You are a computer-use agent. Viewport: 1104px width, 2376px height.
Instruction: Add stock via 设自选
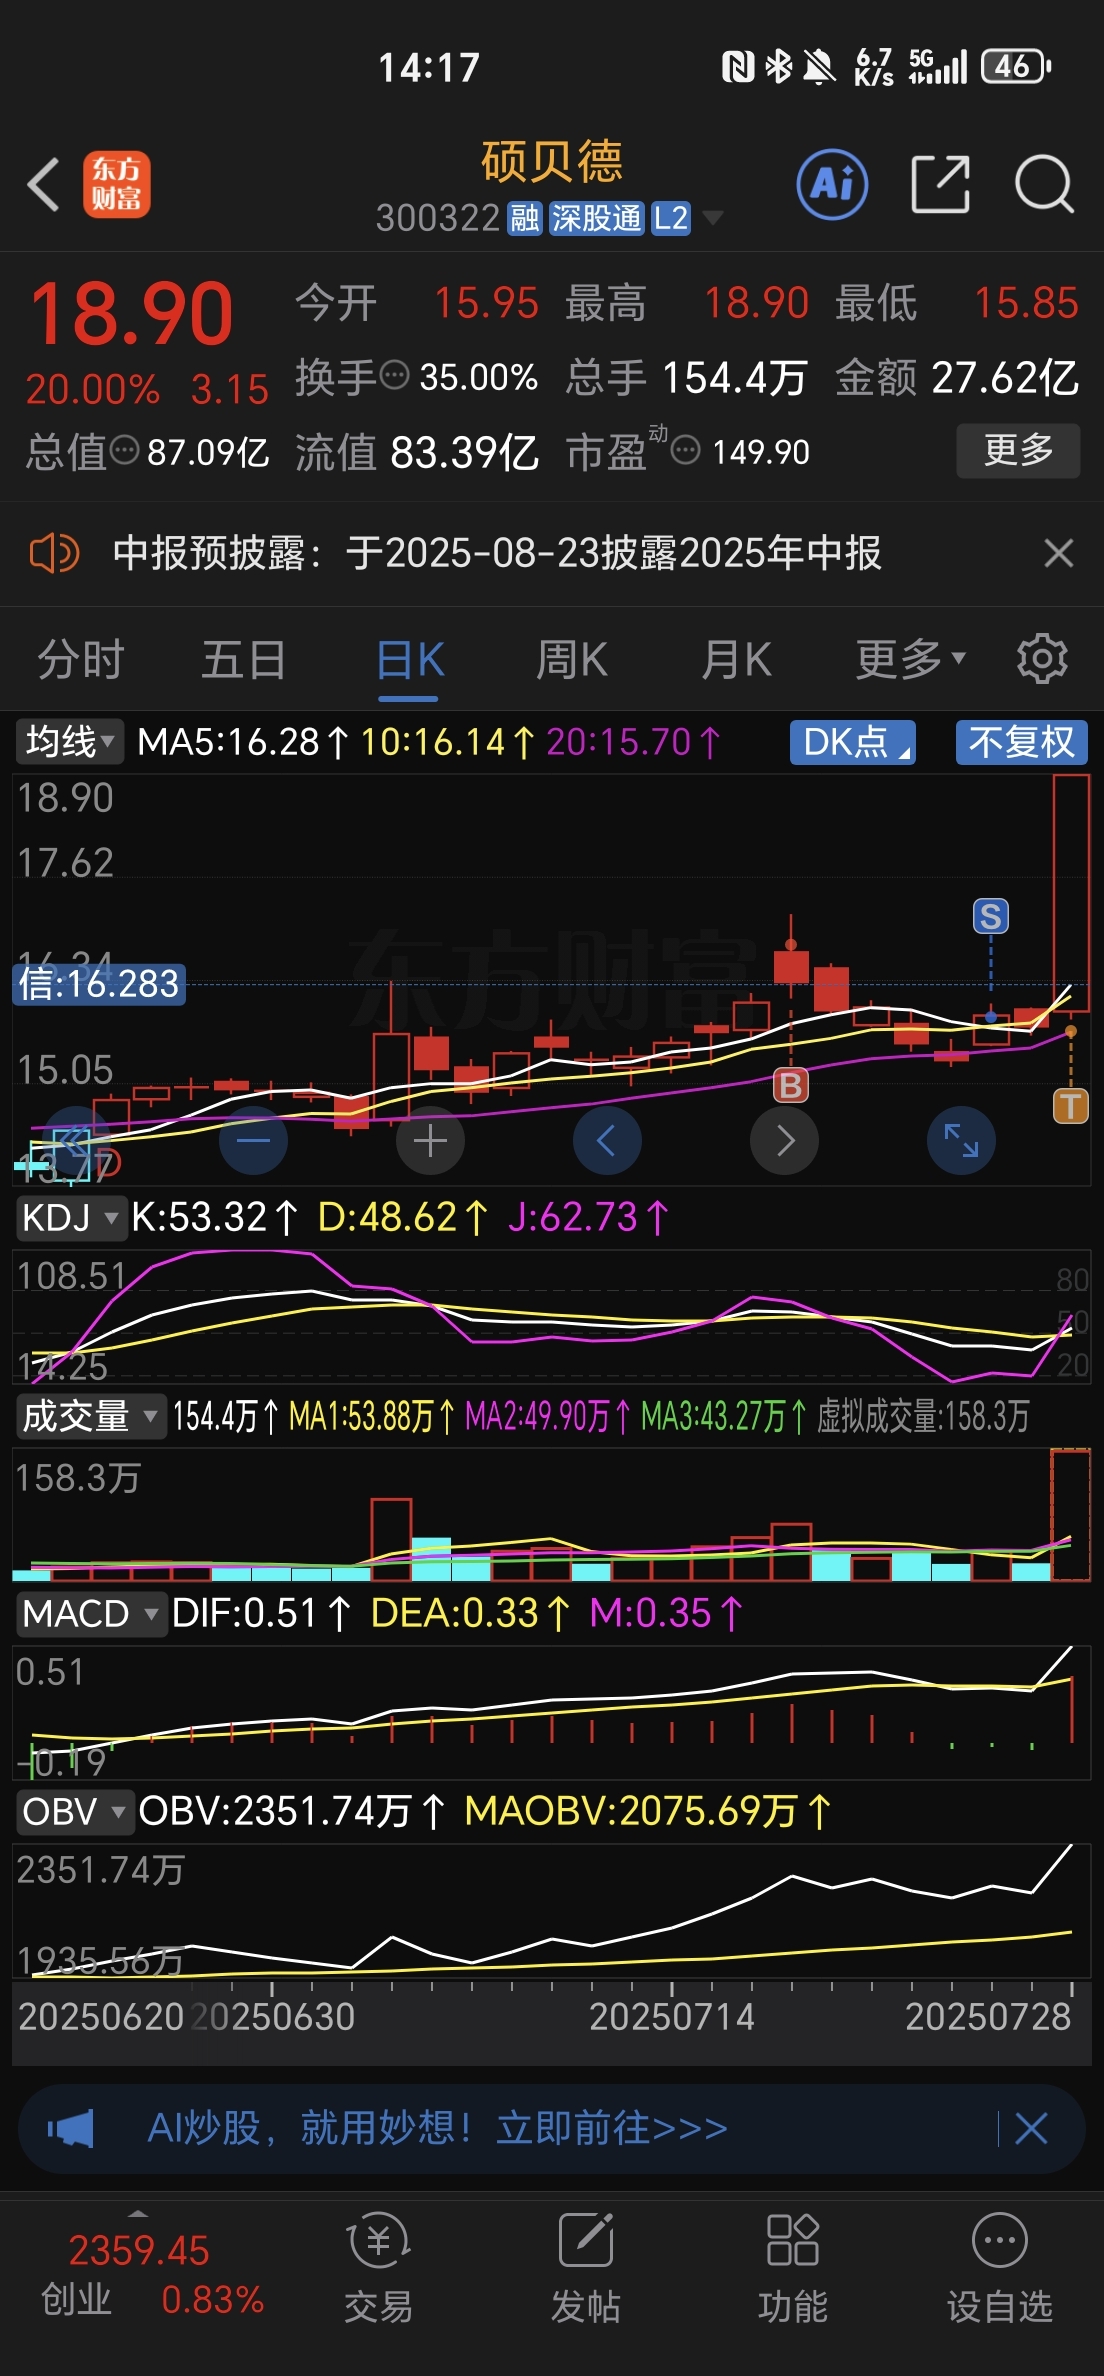pyautogui.click(x=1000, y=2268)
